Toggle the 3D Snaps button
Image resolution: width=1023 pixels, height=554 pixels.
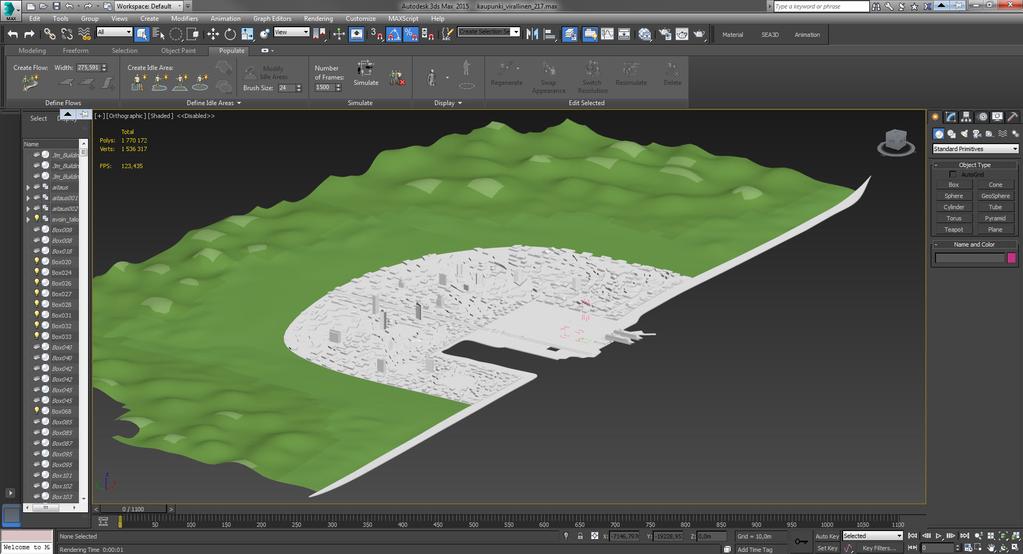376,34
